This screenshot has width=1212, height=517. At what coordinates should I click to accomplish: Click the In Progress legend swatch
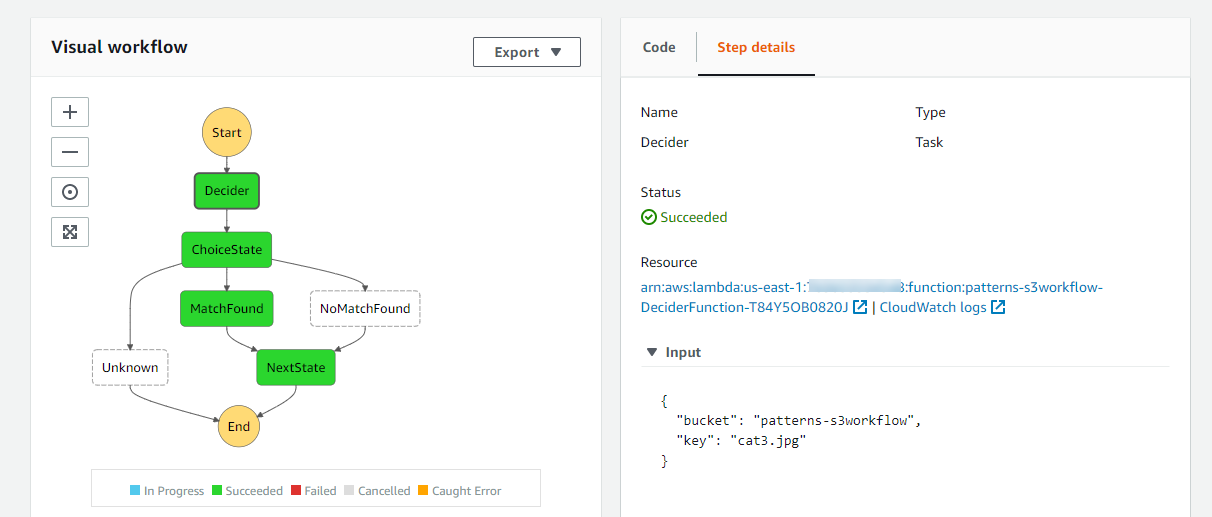pos(135,491)
